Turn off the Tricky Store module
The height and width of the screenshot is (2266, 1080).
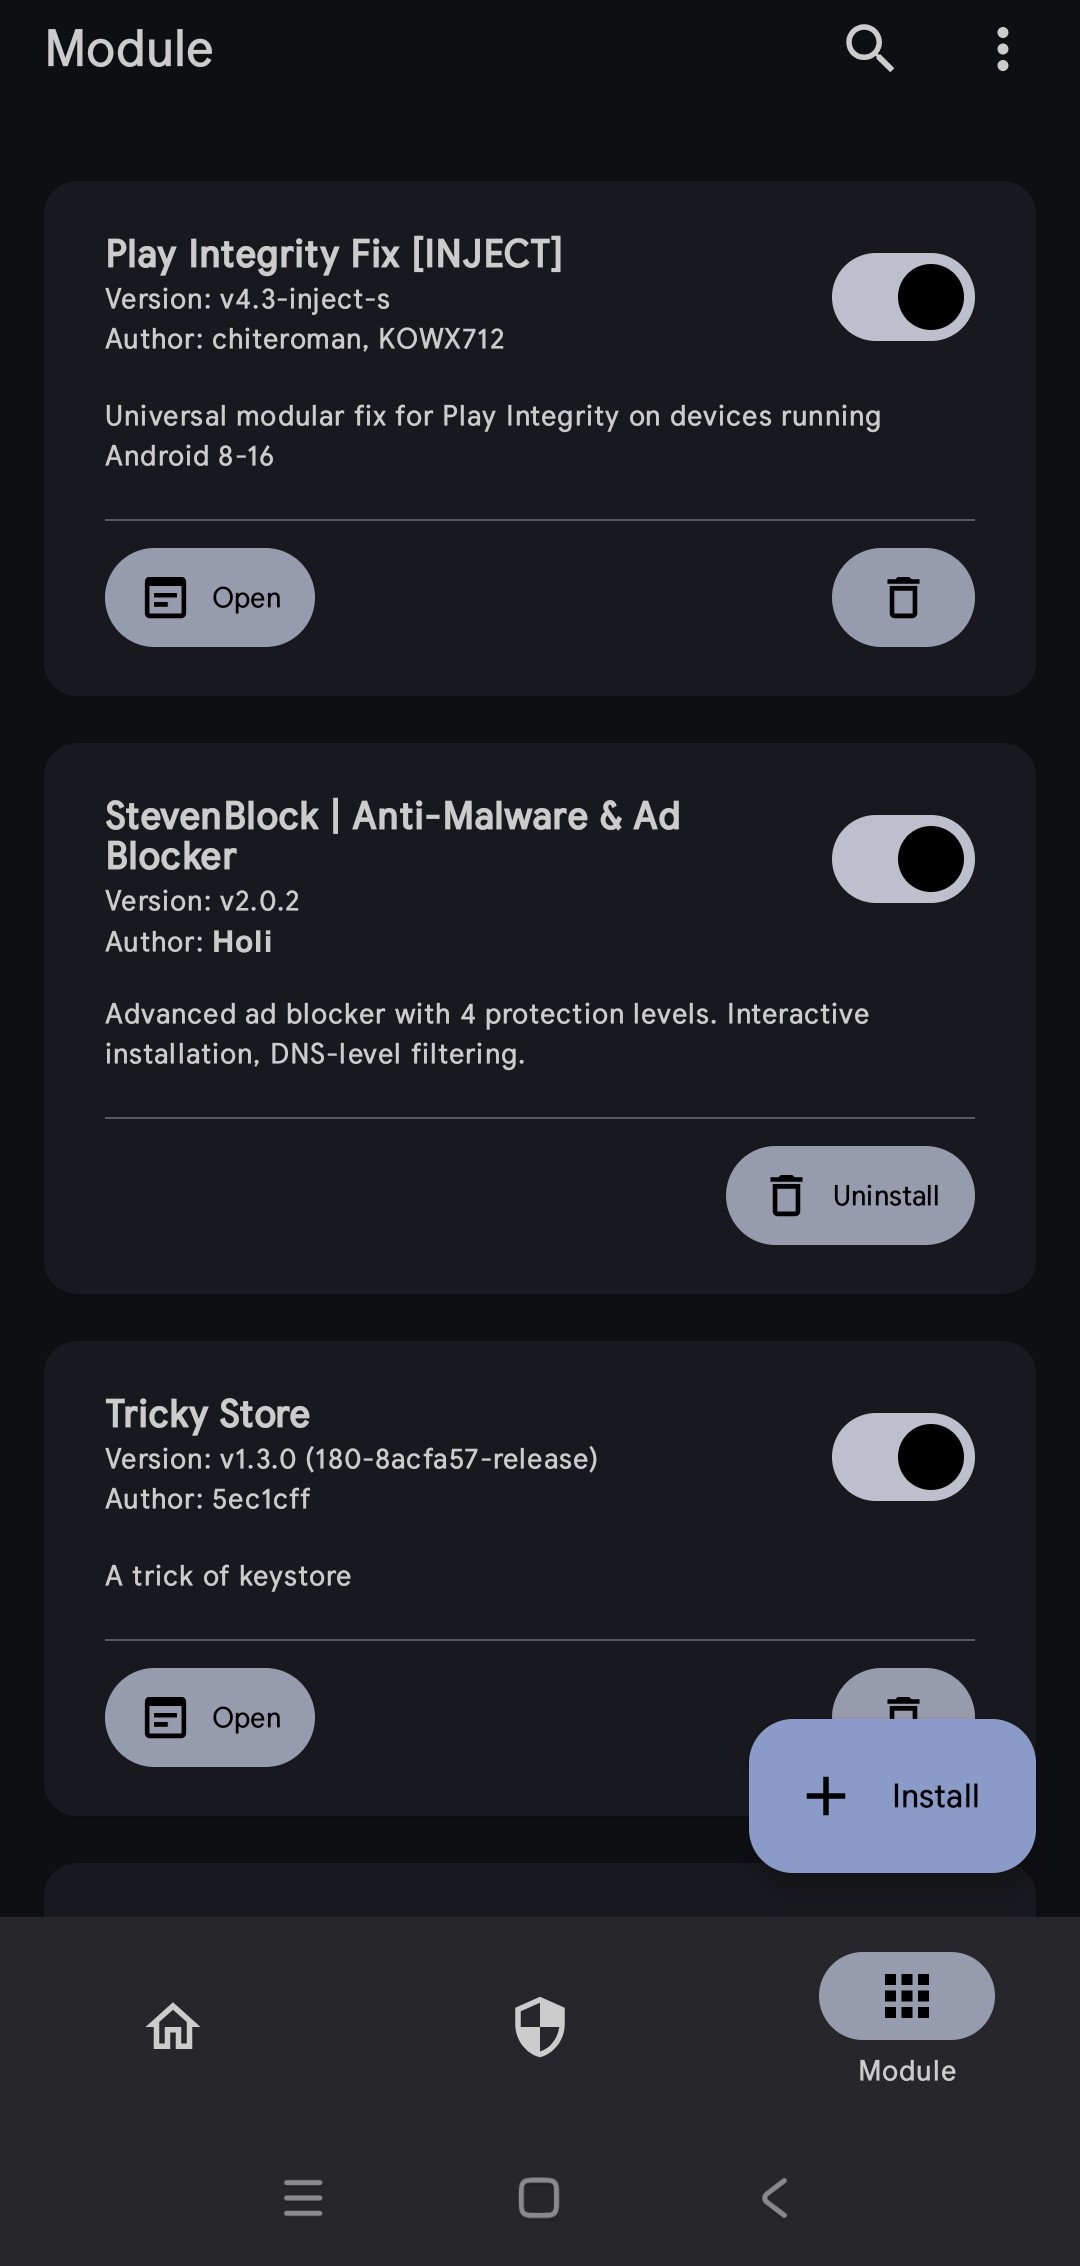pyautogui.click(x=903, y=1457)
